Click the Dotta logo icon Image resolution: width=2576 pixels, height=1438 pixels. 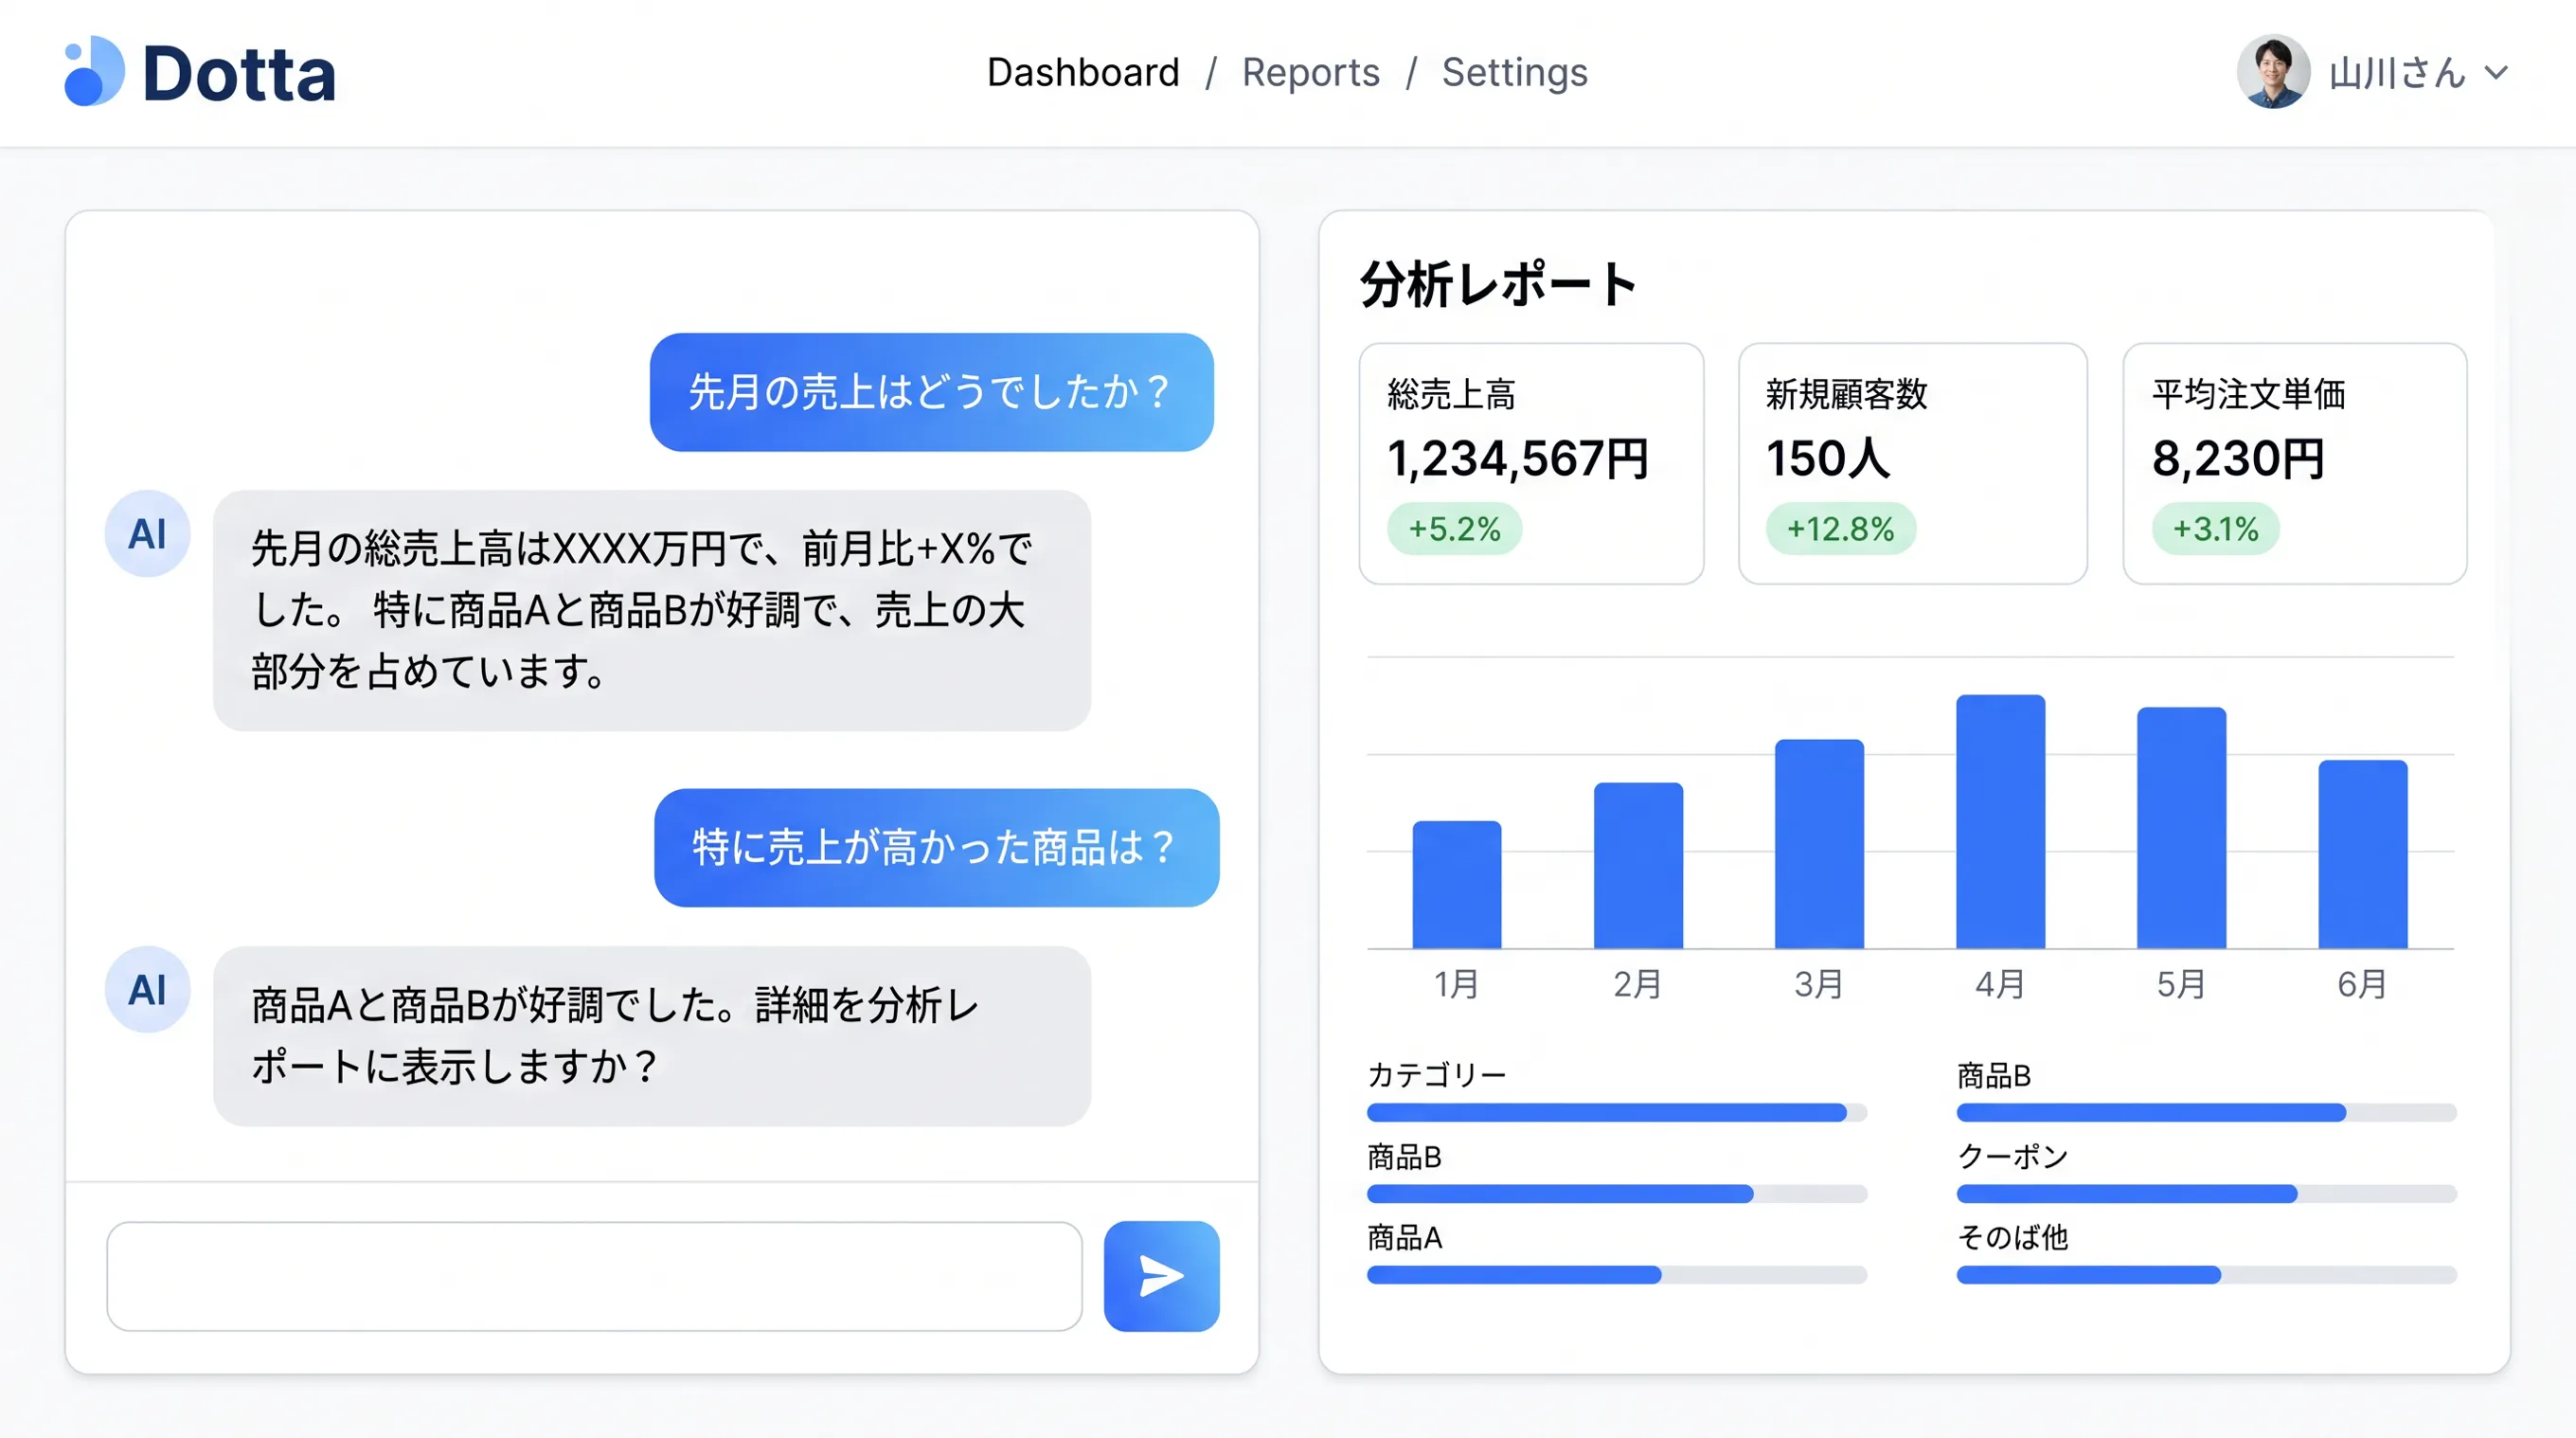click(94, 71)
